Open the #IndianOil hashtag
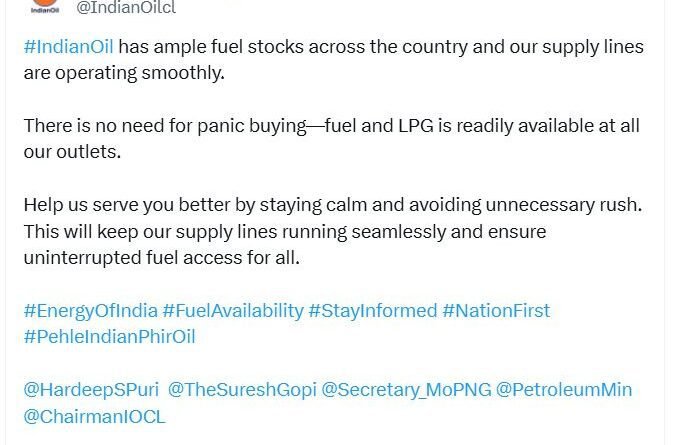 coord(68,46)
